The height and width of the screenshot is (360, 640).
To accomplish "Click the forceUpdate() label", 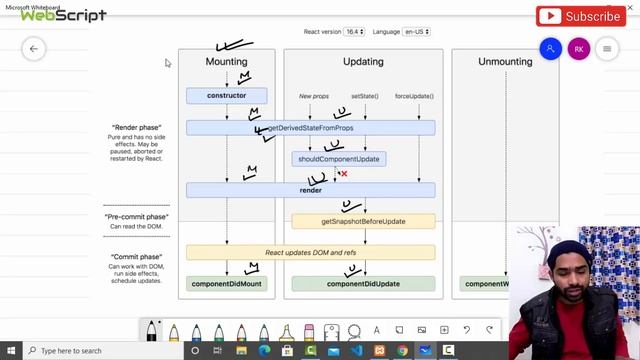I will point(414,96).
